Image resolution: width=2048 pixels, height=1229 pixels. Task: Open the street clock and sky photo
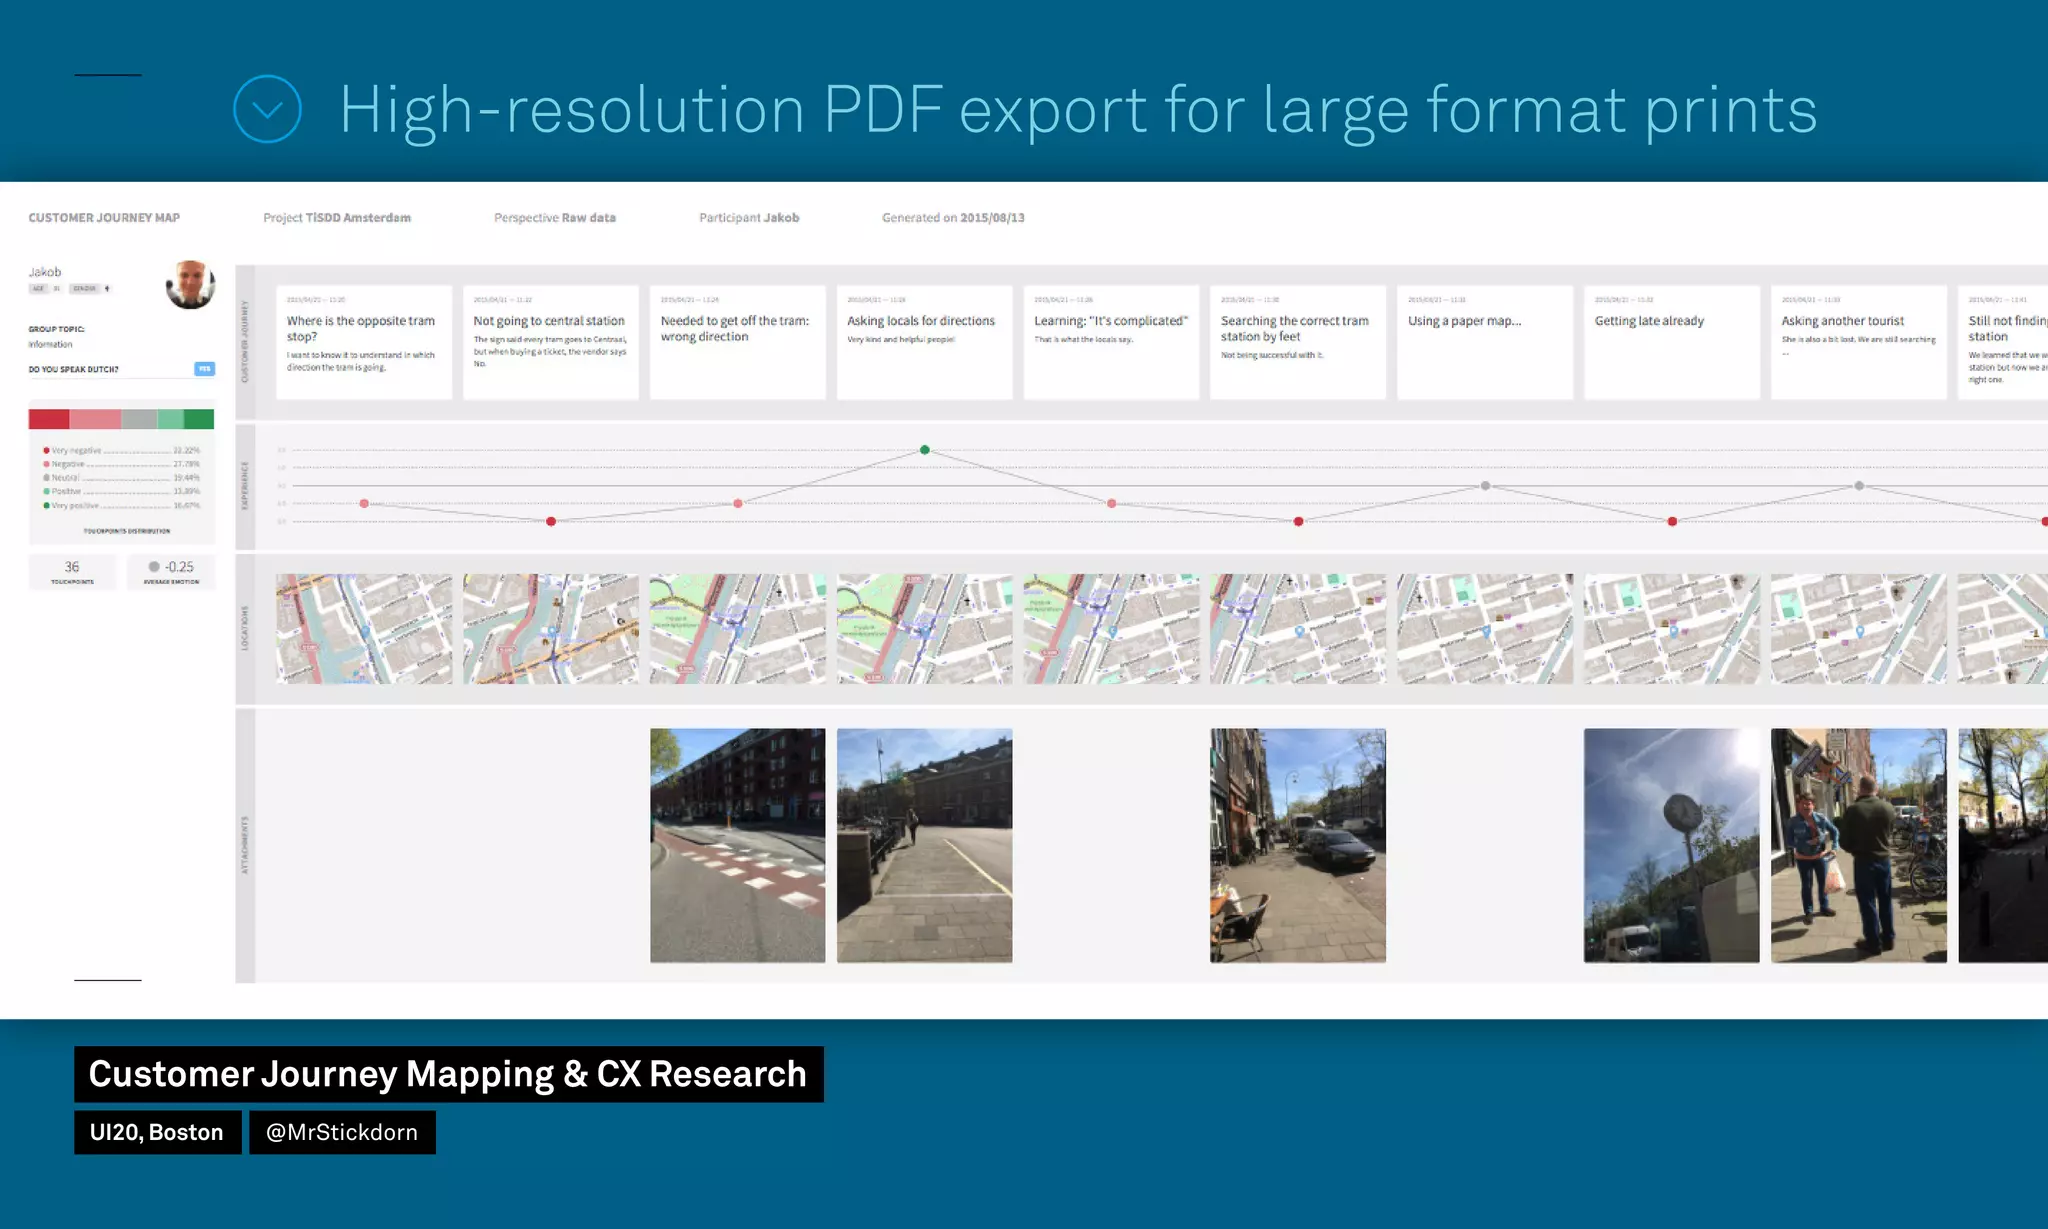(x=1672, y=846)
